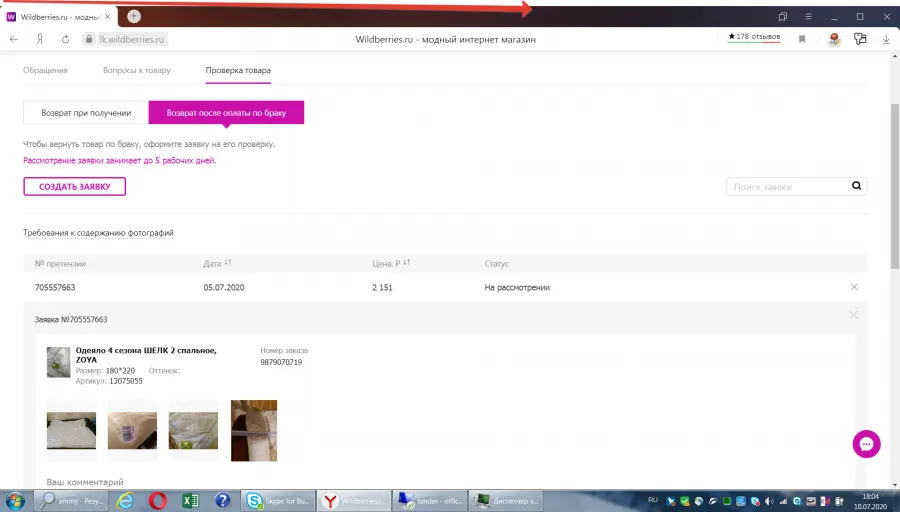Open the volume speaker tray icon
This screenshot has height=512, width=900.
(x=769, y=501)
